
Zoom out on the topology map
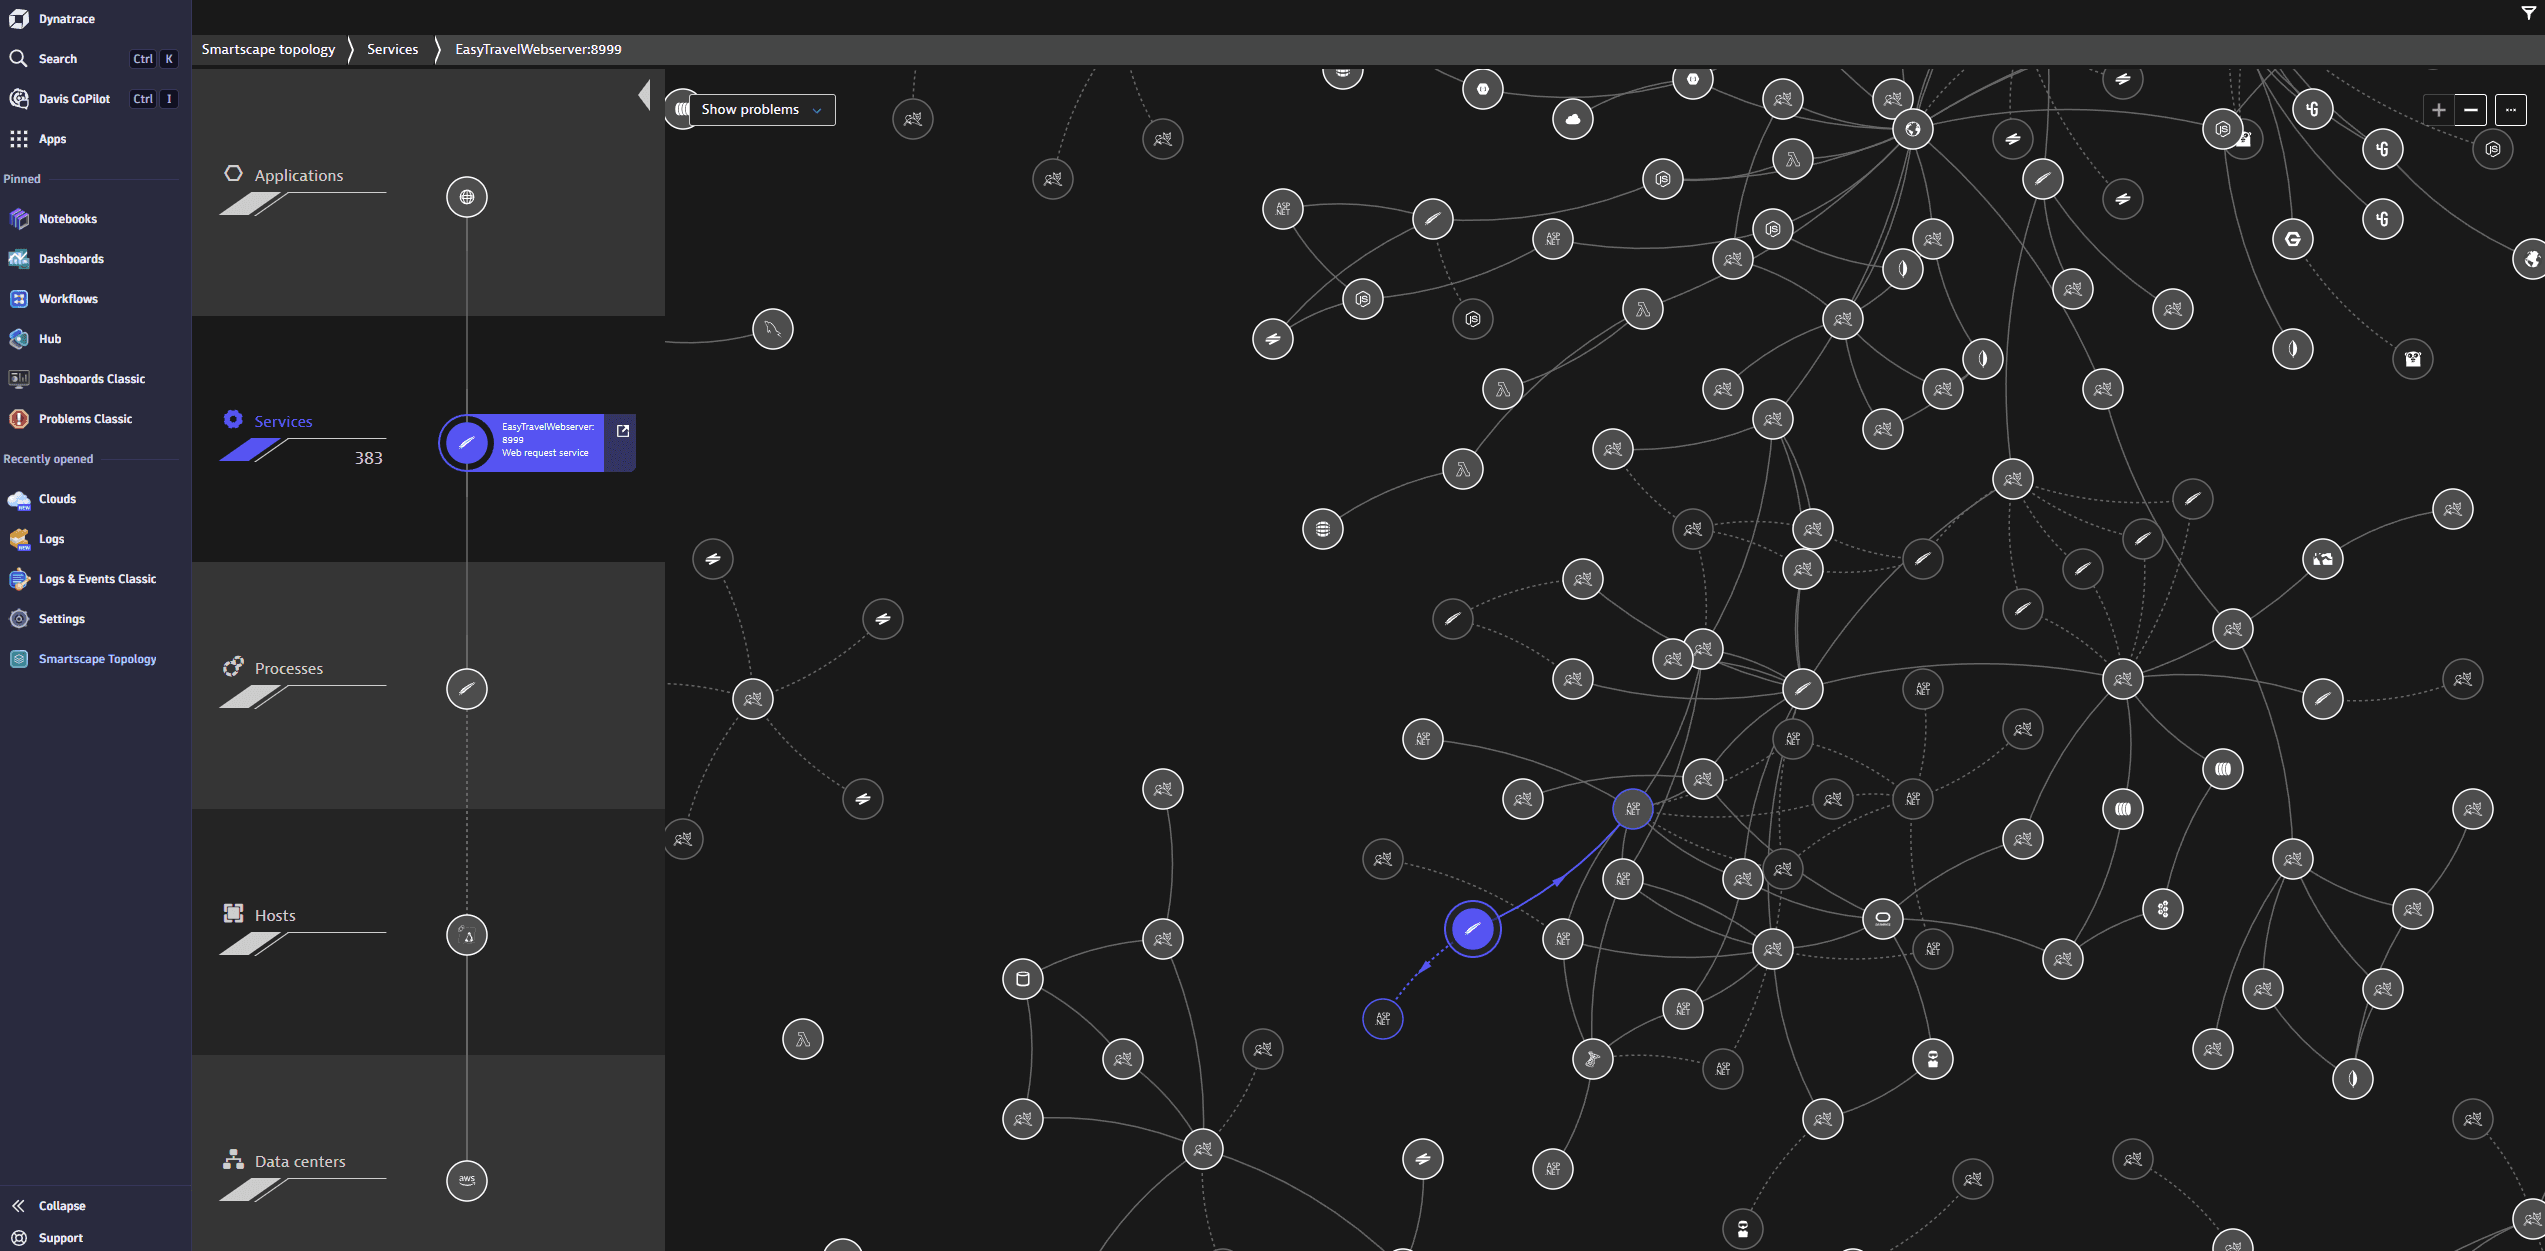click(2471, 110)
